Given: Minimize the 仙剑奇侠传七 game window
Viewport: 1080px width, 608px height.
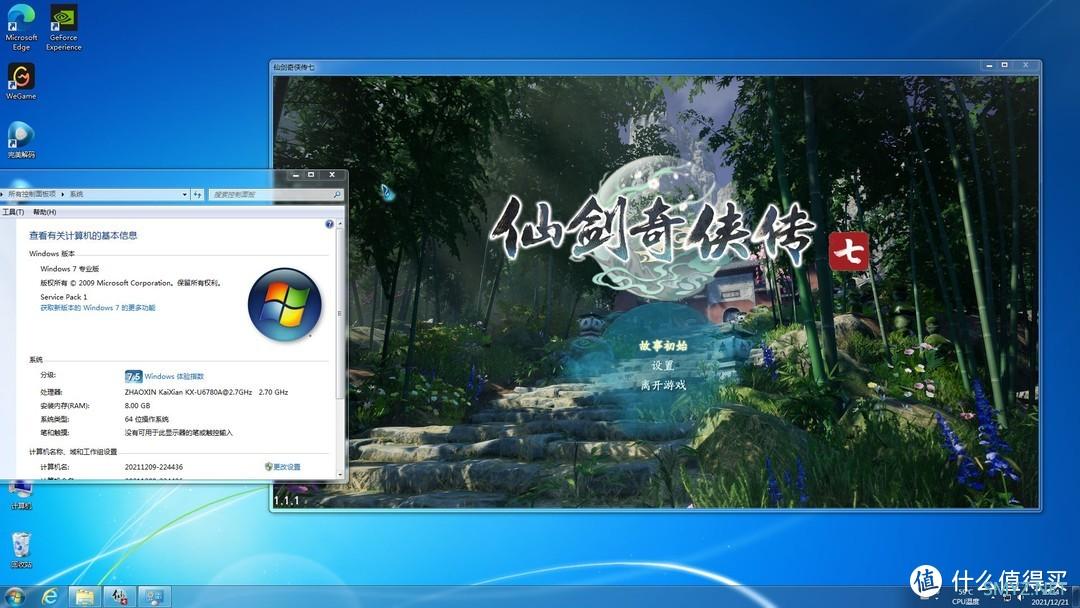Looking at the screenshot, I should coord(989,65).
